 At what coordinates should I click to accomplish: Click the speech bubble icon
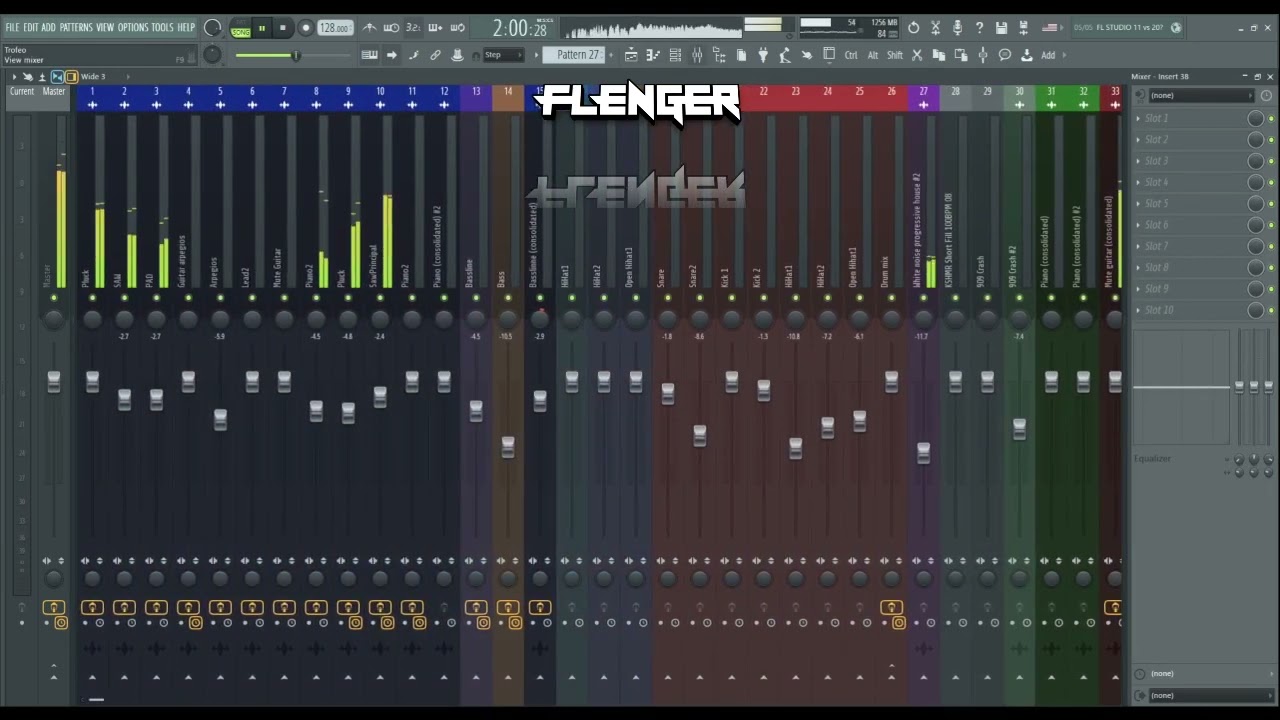coord(1005,55)
